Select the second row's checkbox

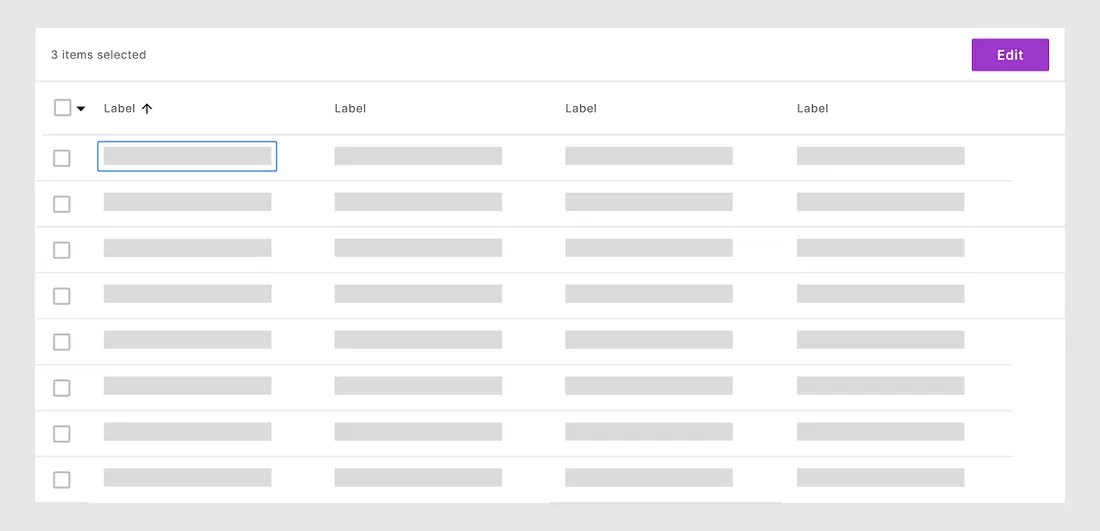(x=62, y=204)
